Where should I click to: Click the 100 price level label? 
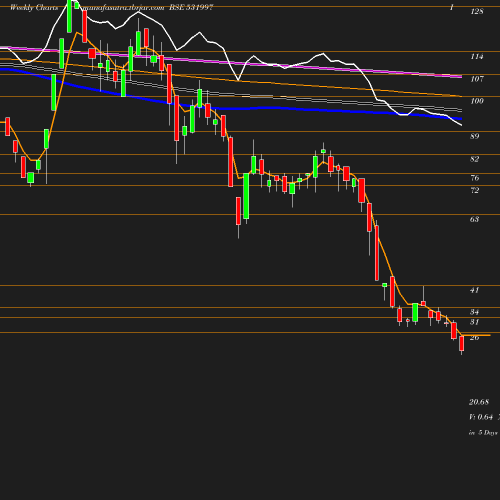point(477,101)
